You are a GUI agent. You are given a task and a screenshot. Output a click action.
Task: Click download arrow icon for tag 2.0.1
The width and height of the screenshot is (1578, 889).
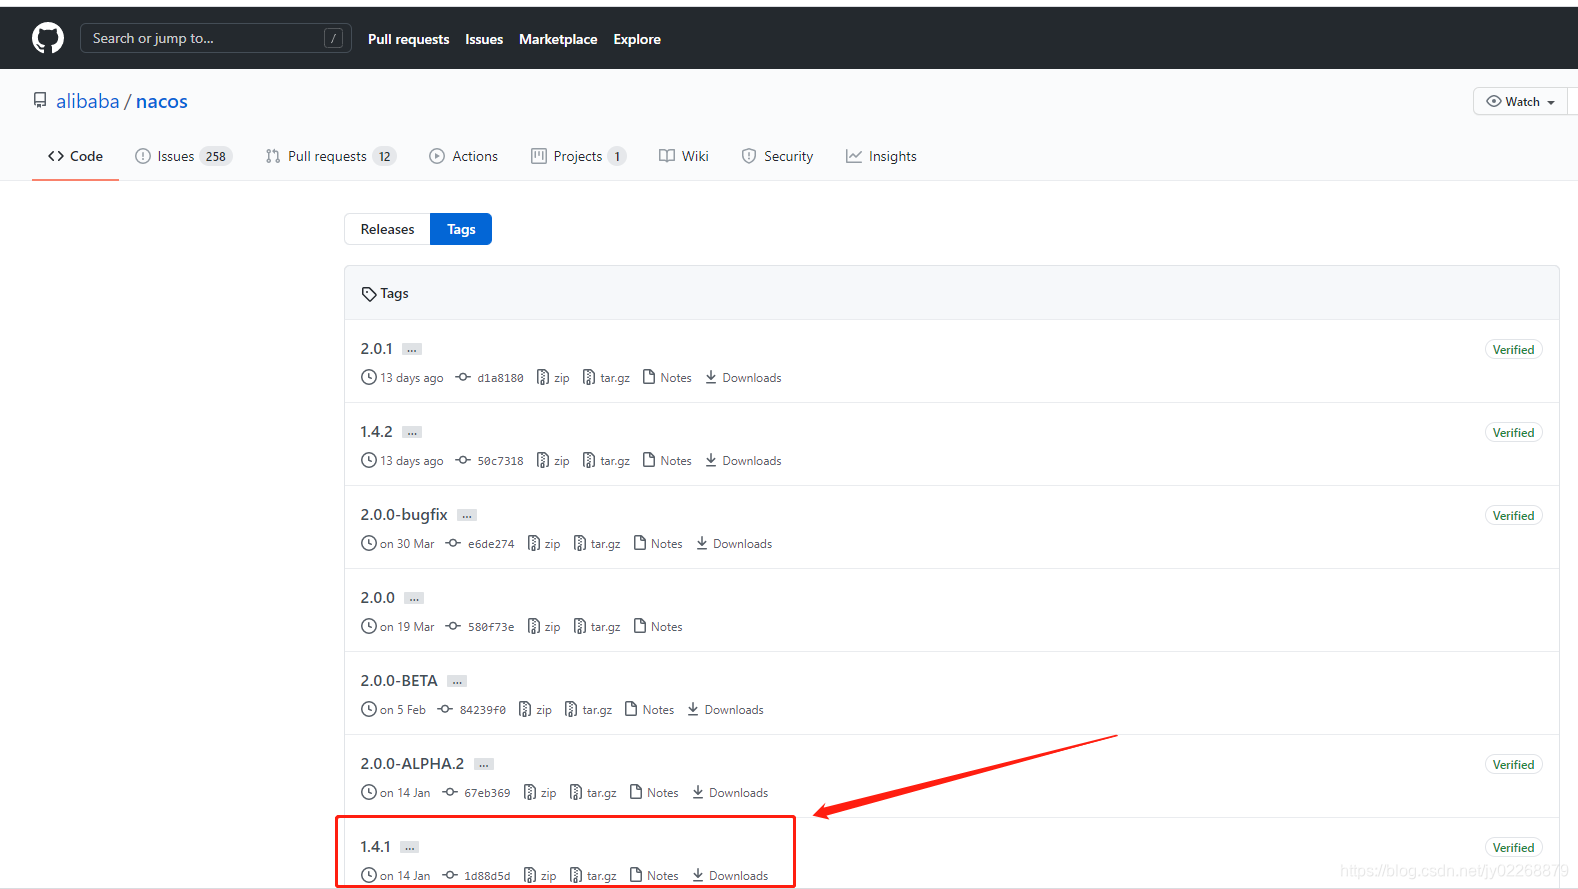click(711, 377)
